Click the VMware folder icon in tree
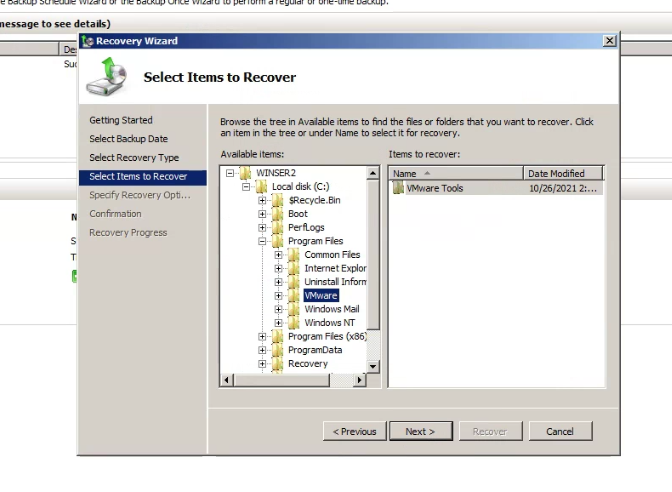This screenshot has width=672, height=492. [x=294, y=296]
